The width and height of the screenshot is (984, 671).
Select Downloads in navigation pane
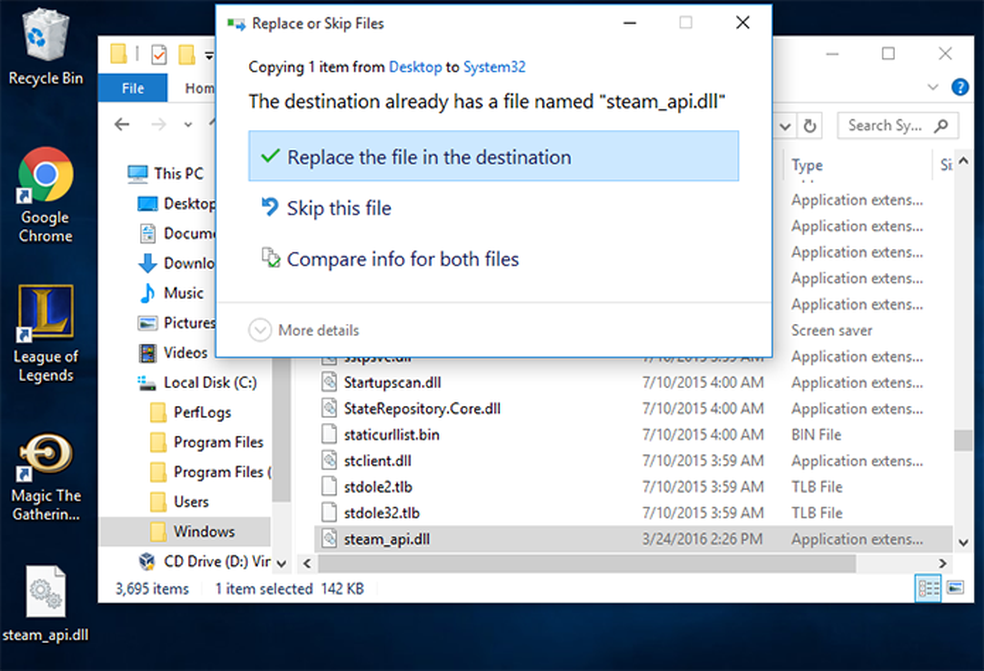176,263
